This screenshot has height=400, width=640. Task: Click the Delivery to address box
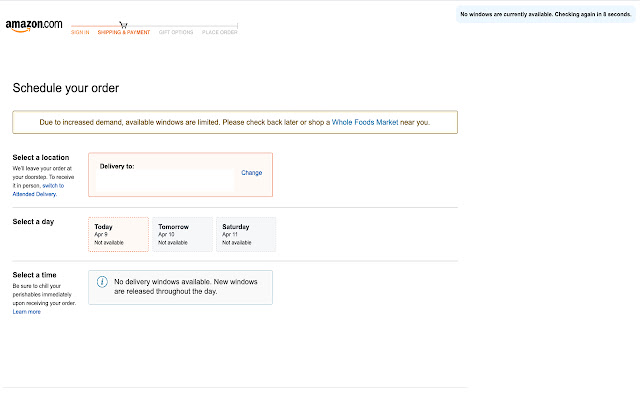tap(180, 175)
